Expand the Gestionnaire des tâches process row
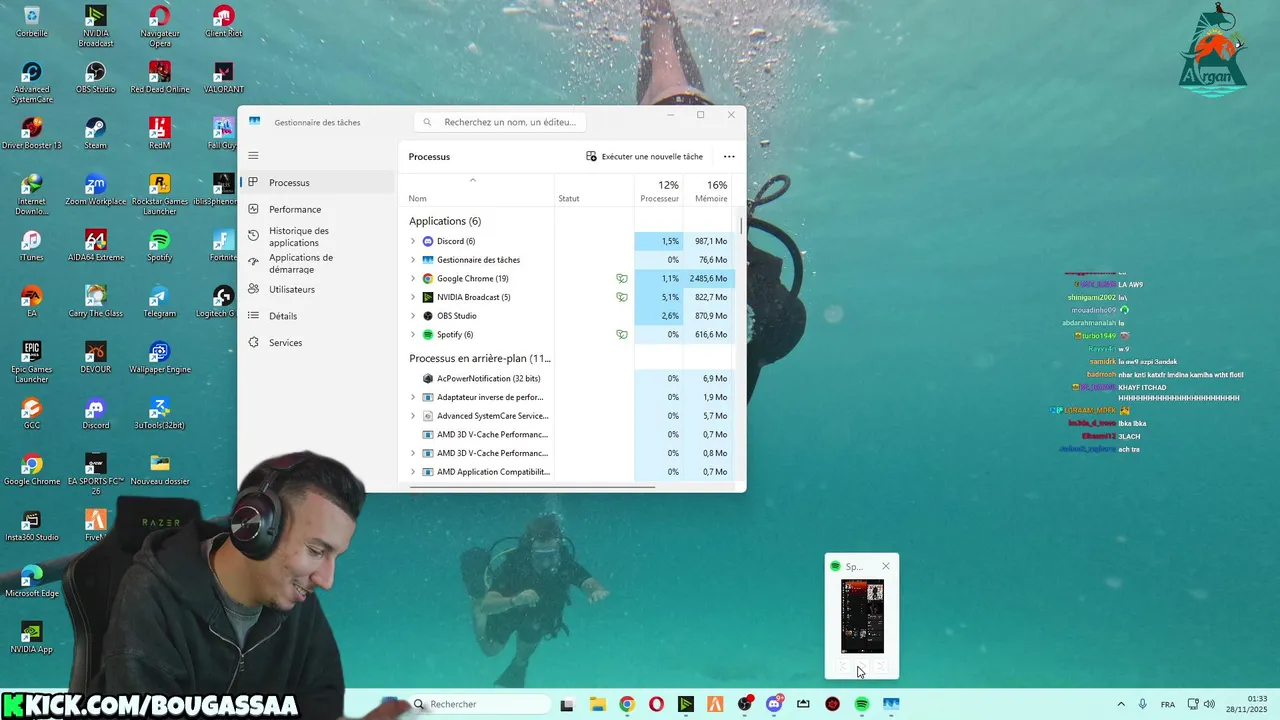 pos(413,260)
